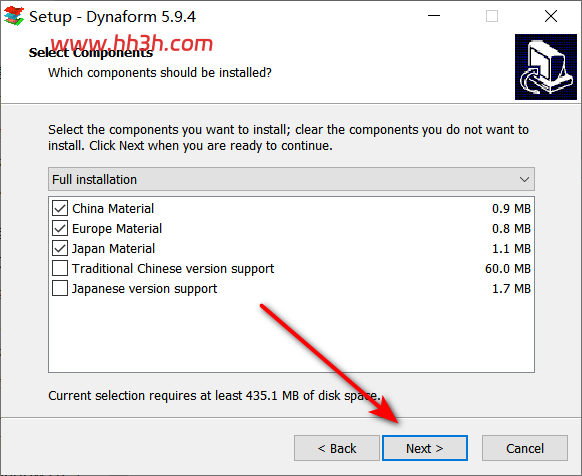Close the Setup window
This screenshot has height=476, width=582.
click(x=551, y=16)
